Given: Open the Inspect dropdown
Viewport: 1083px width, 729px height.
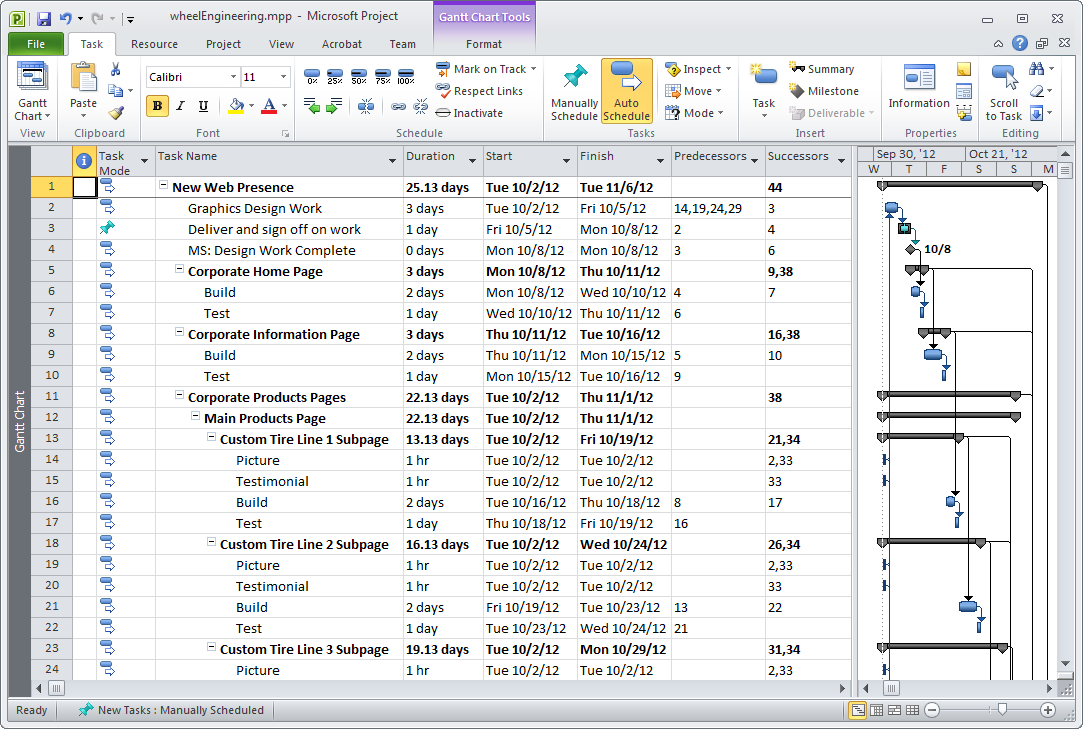Looking at the screenshot, I should coord(698,69).
